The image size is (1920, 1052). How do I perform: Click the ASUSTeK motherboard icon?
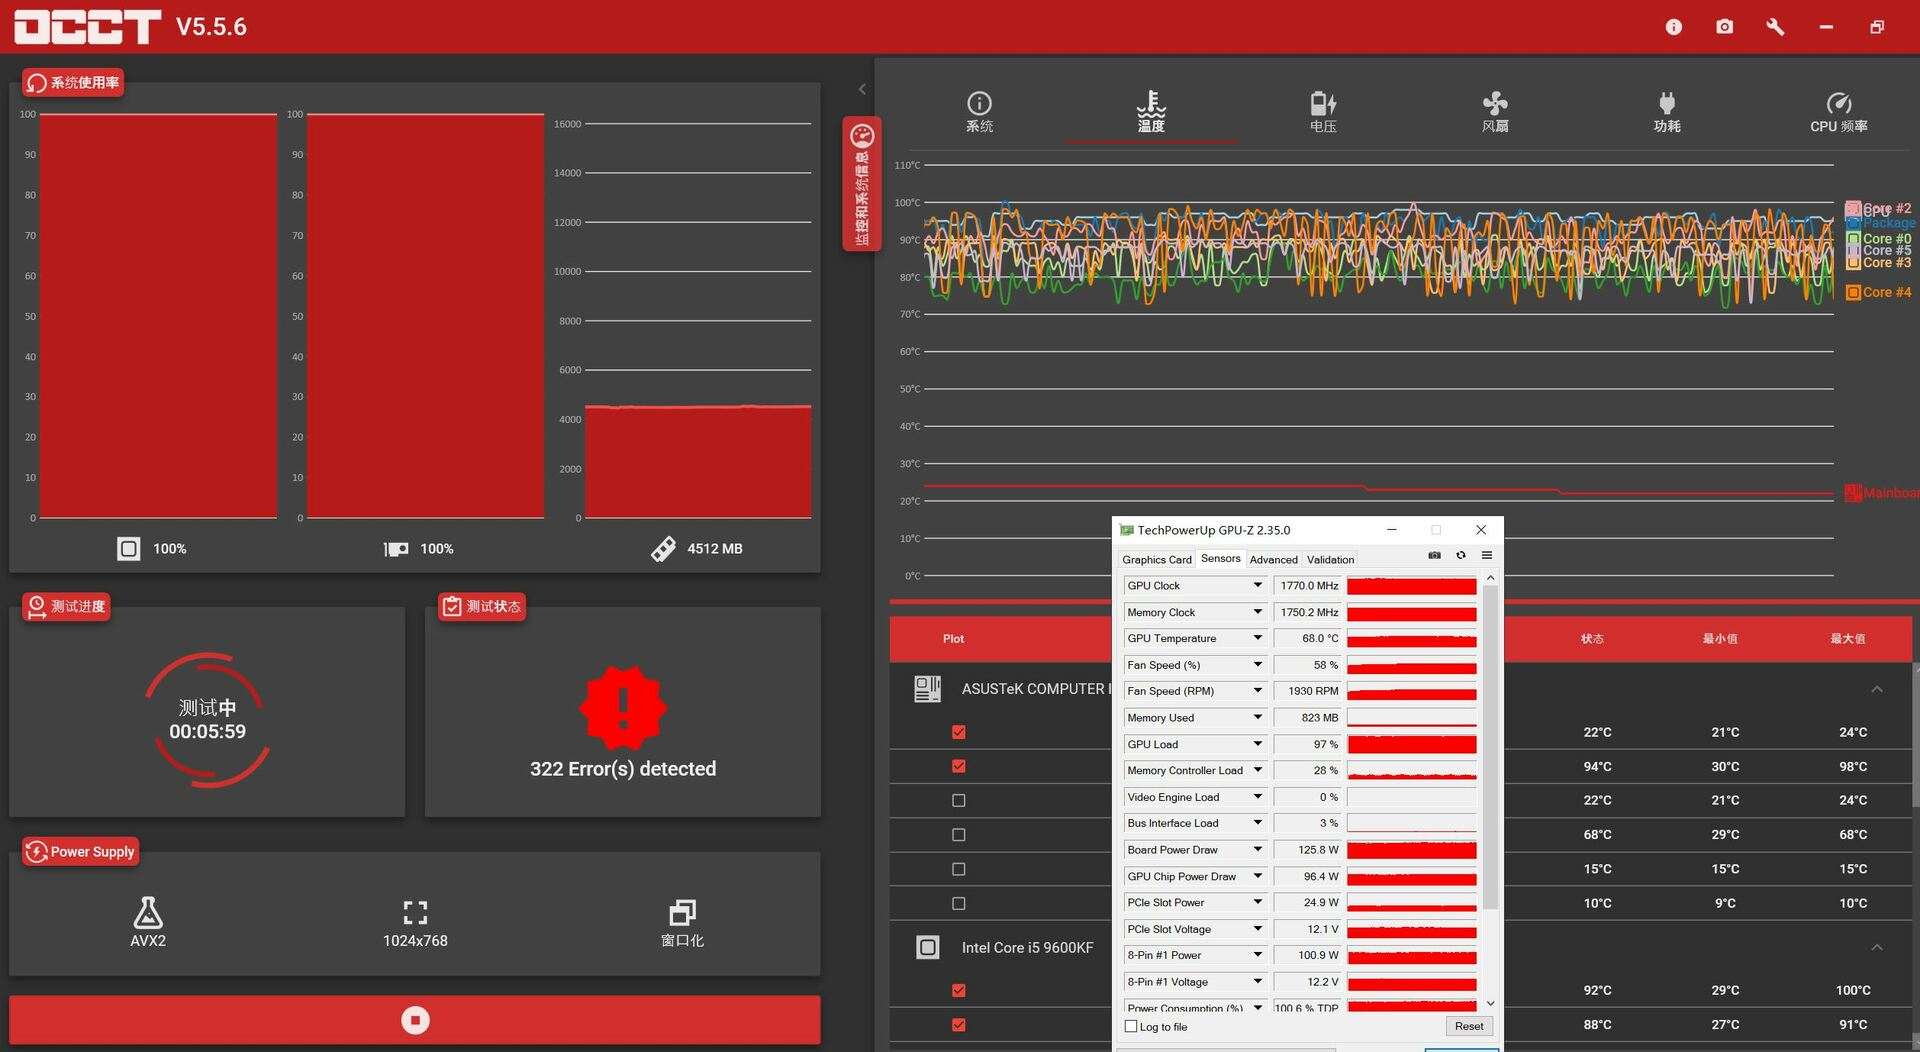tap(928, 689)
